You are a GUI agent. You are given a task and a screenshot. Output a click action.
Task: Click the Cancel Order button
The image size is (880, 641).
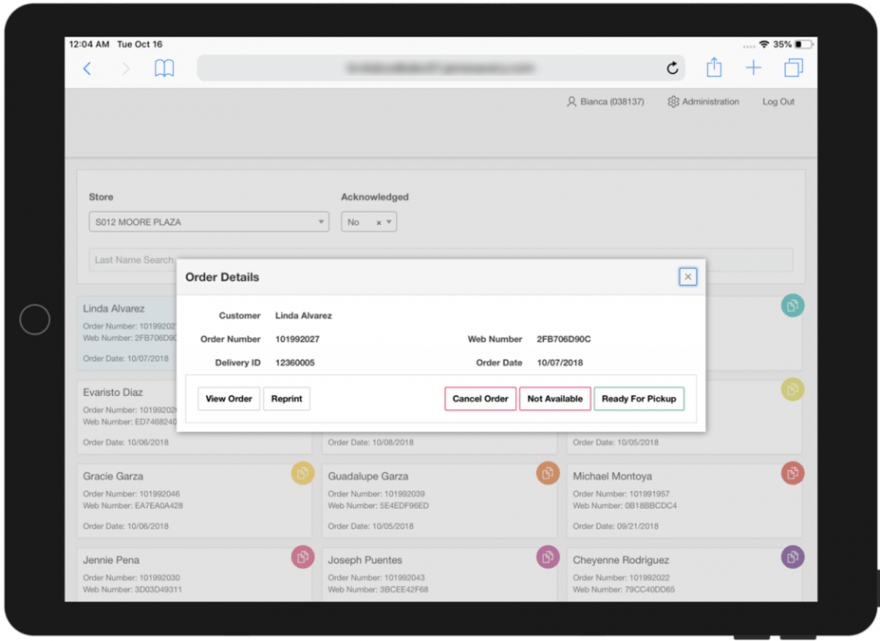[480, 398]
